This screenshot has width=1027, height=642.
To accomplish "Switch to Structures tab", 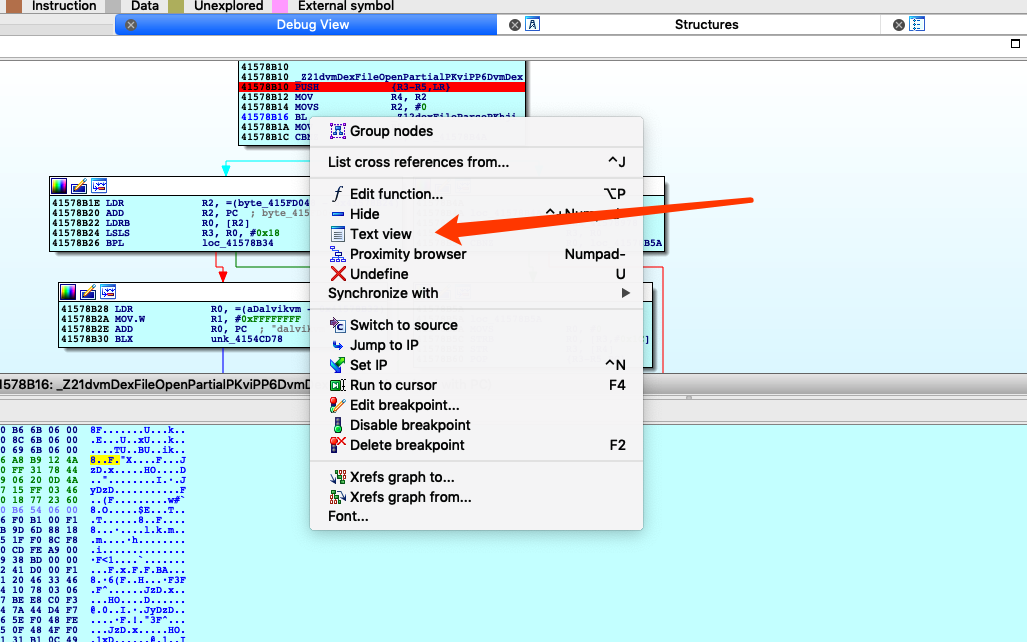I will click(706, 25).
